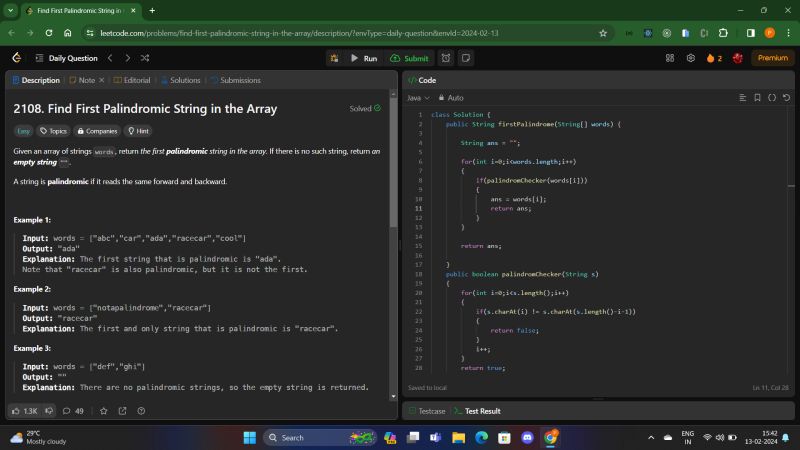Run the code
The width and height of the screenshot is (800, 450).
[364, 58]
